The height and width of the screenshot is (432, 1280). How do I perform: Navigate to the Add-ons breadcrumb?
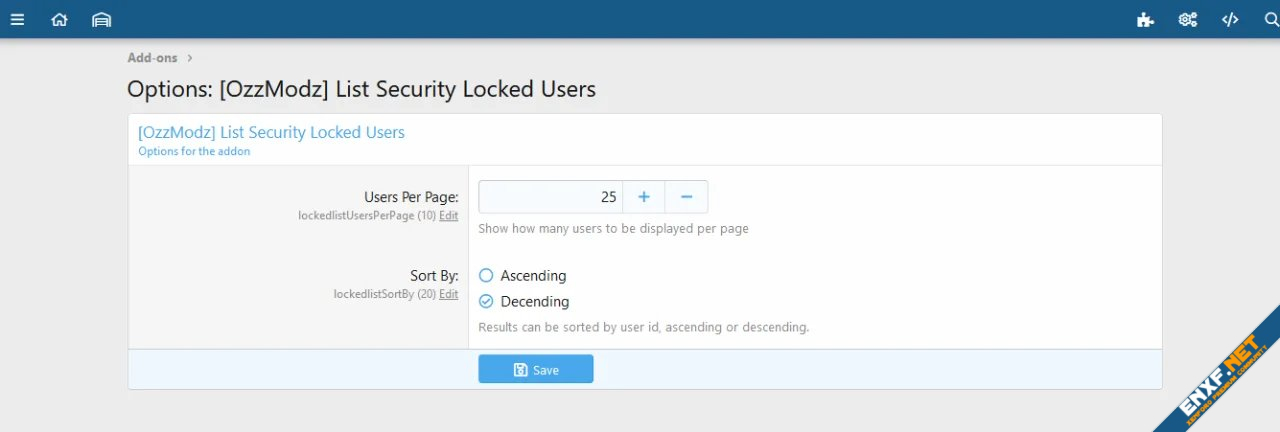pyautogui.click(x=152, y=58)
